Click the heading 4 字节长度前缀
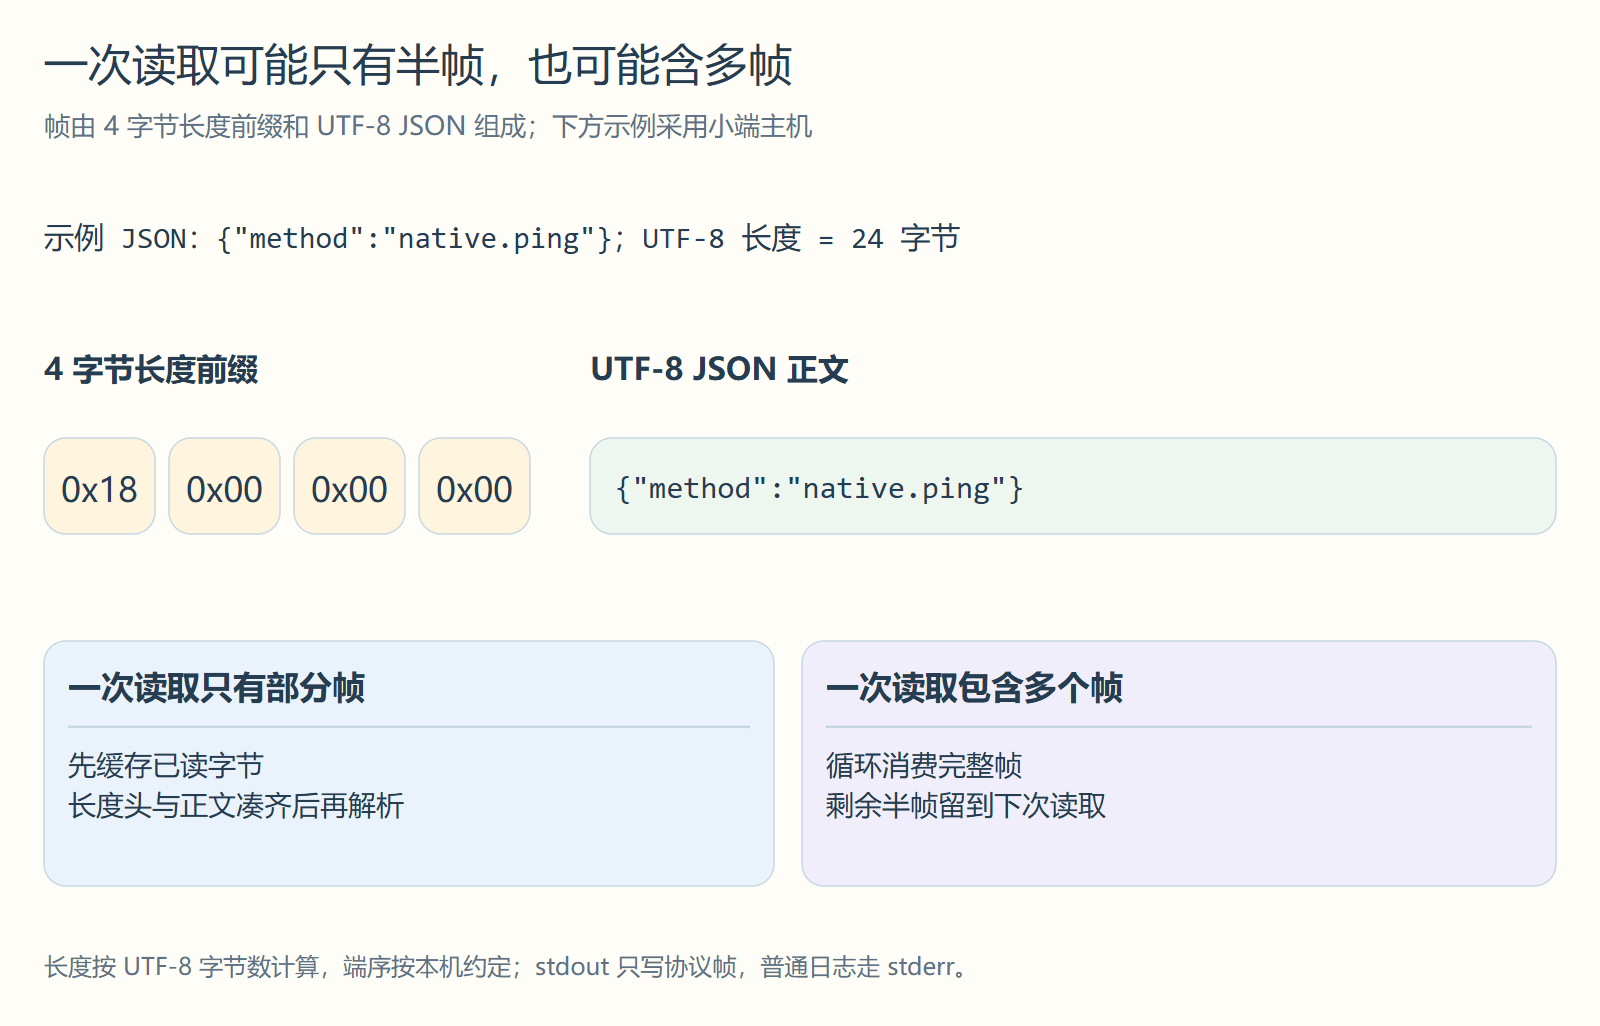 (x=151, y=370)
